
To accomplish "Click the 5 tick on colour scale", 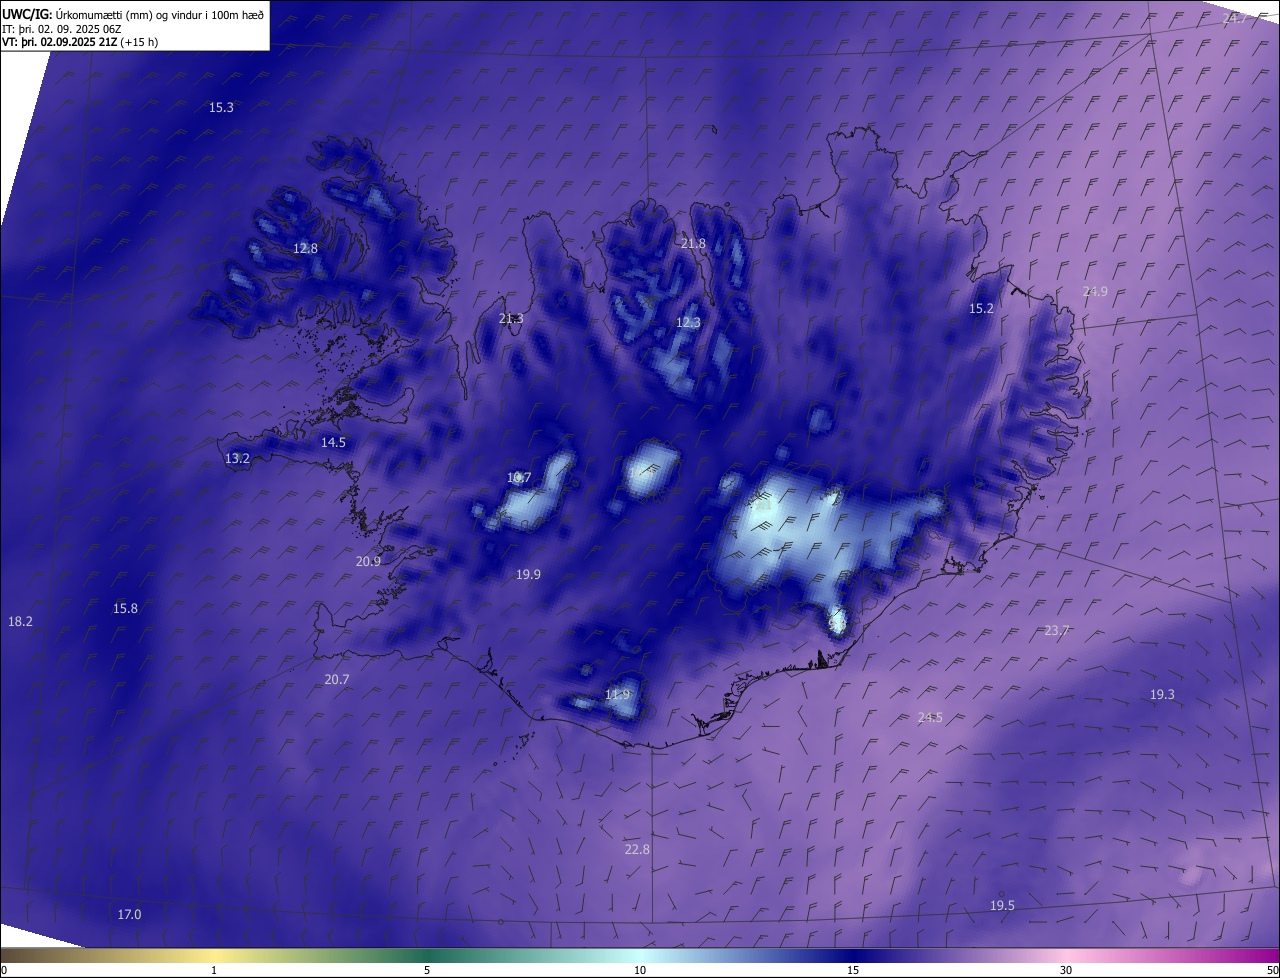I will pyautogui.click(x=427, y=970).
